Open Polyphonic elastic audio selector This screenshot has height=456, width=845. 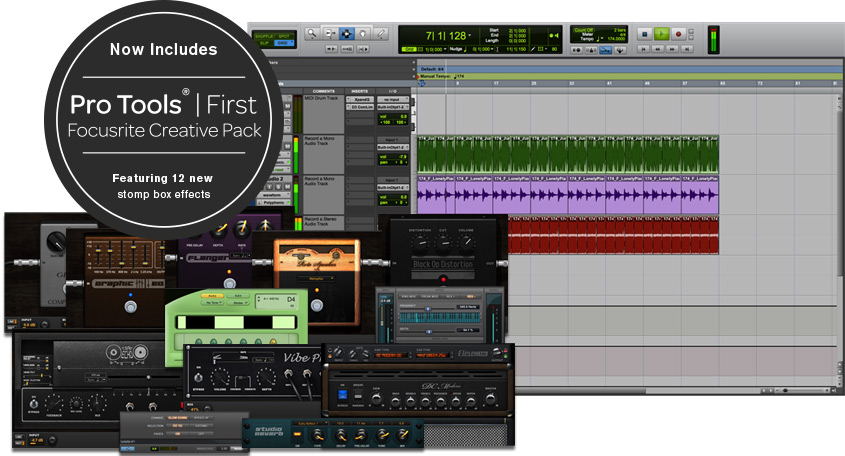coord(276,203)
